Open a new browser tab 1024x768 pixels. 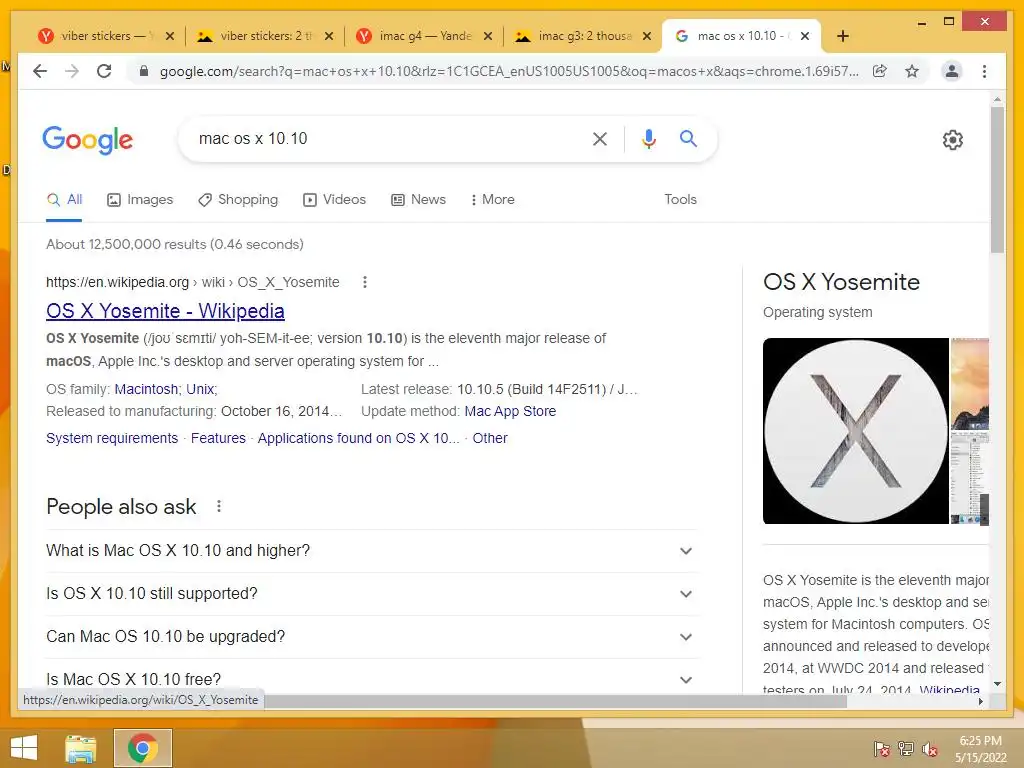point(842,36)
